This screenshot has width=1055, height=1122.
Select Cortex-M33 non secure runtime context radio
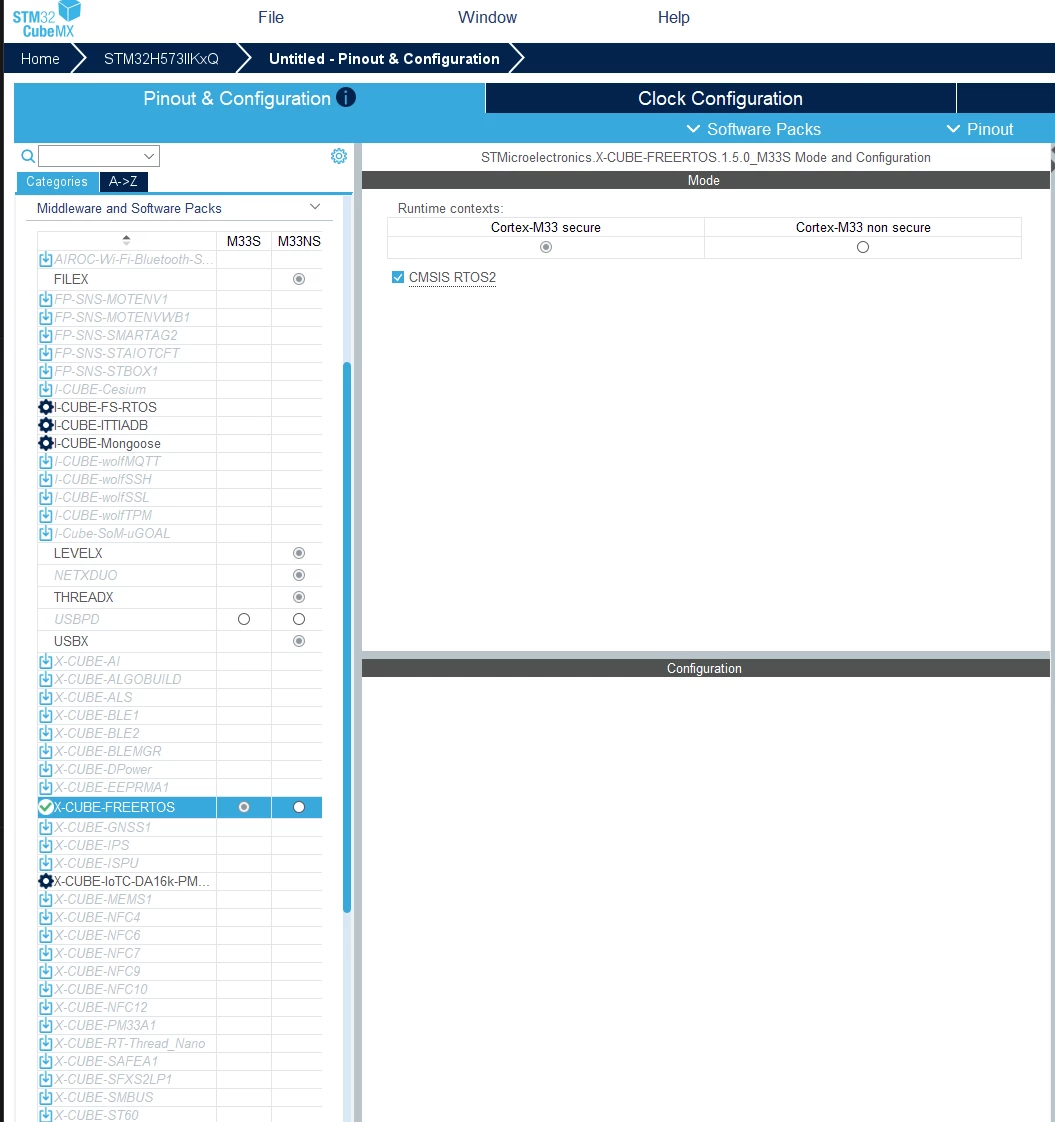point(863,247)
